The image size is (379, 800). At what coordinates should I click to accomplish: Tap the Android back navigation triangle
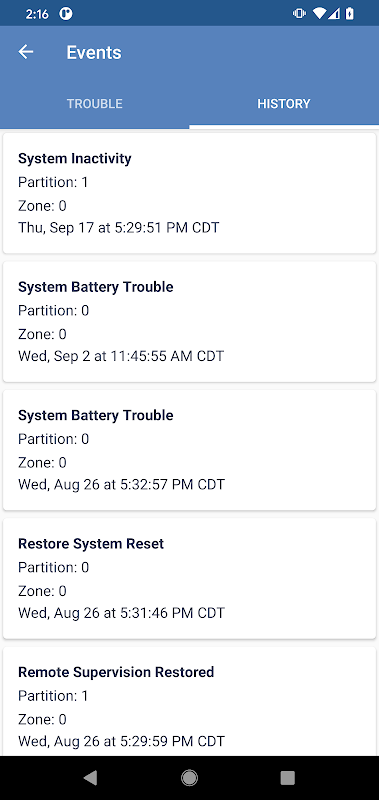point(90,778)
